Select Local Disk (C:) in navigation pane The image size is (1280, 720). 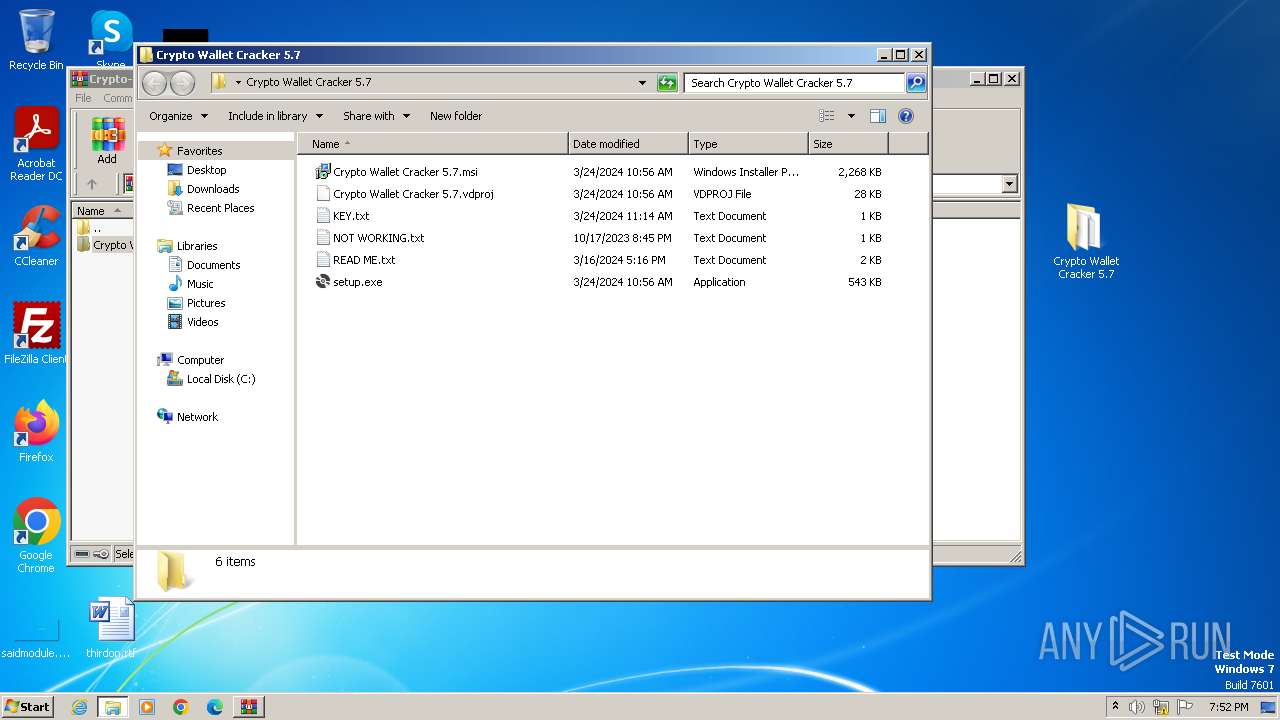220,379
